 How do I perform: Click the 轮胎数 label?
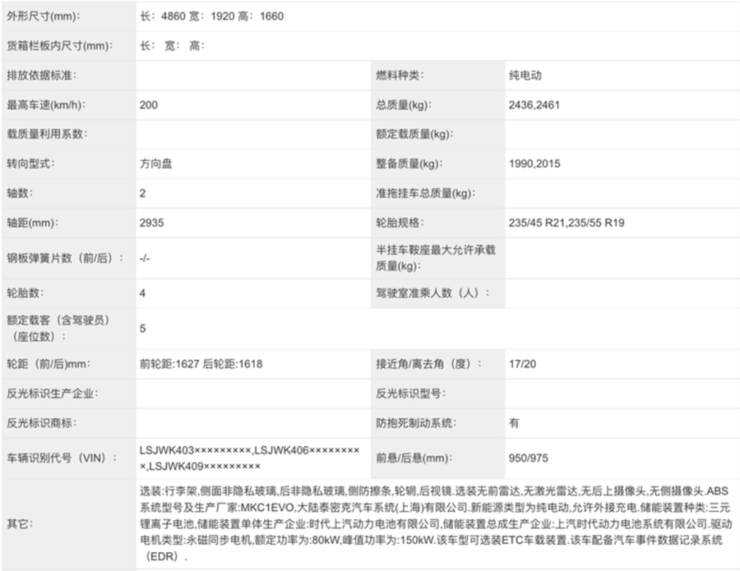25,293
